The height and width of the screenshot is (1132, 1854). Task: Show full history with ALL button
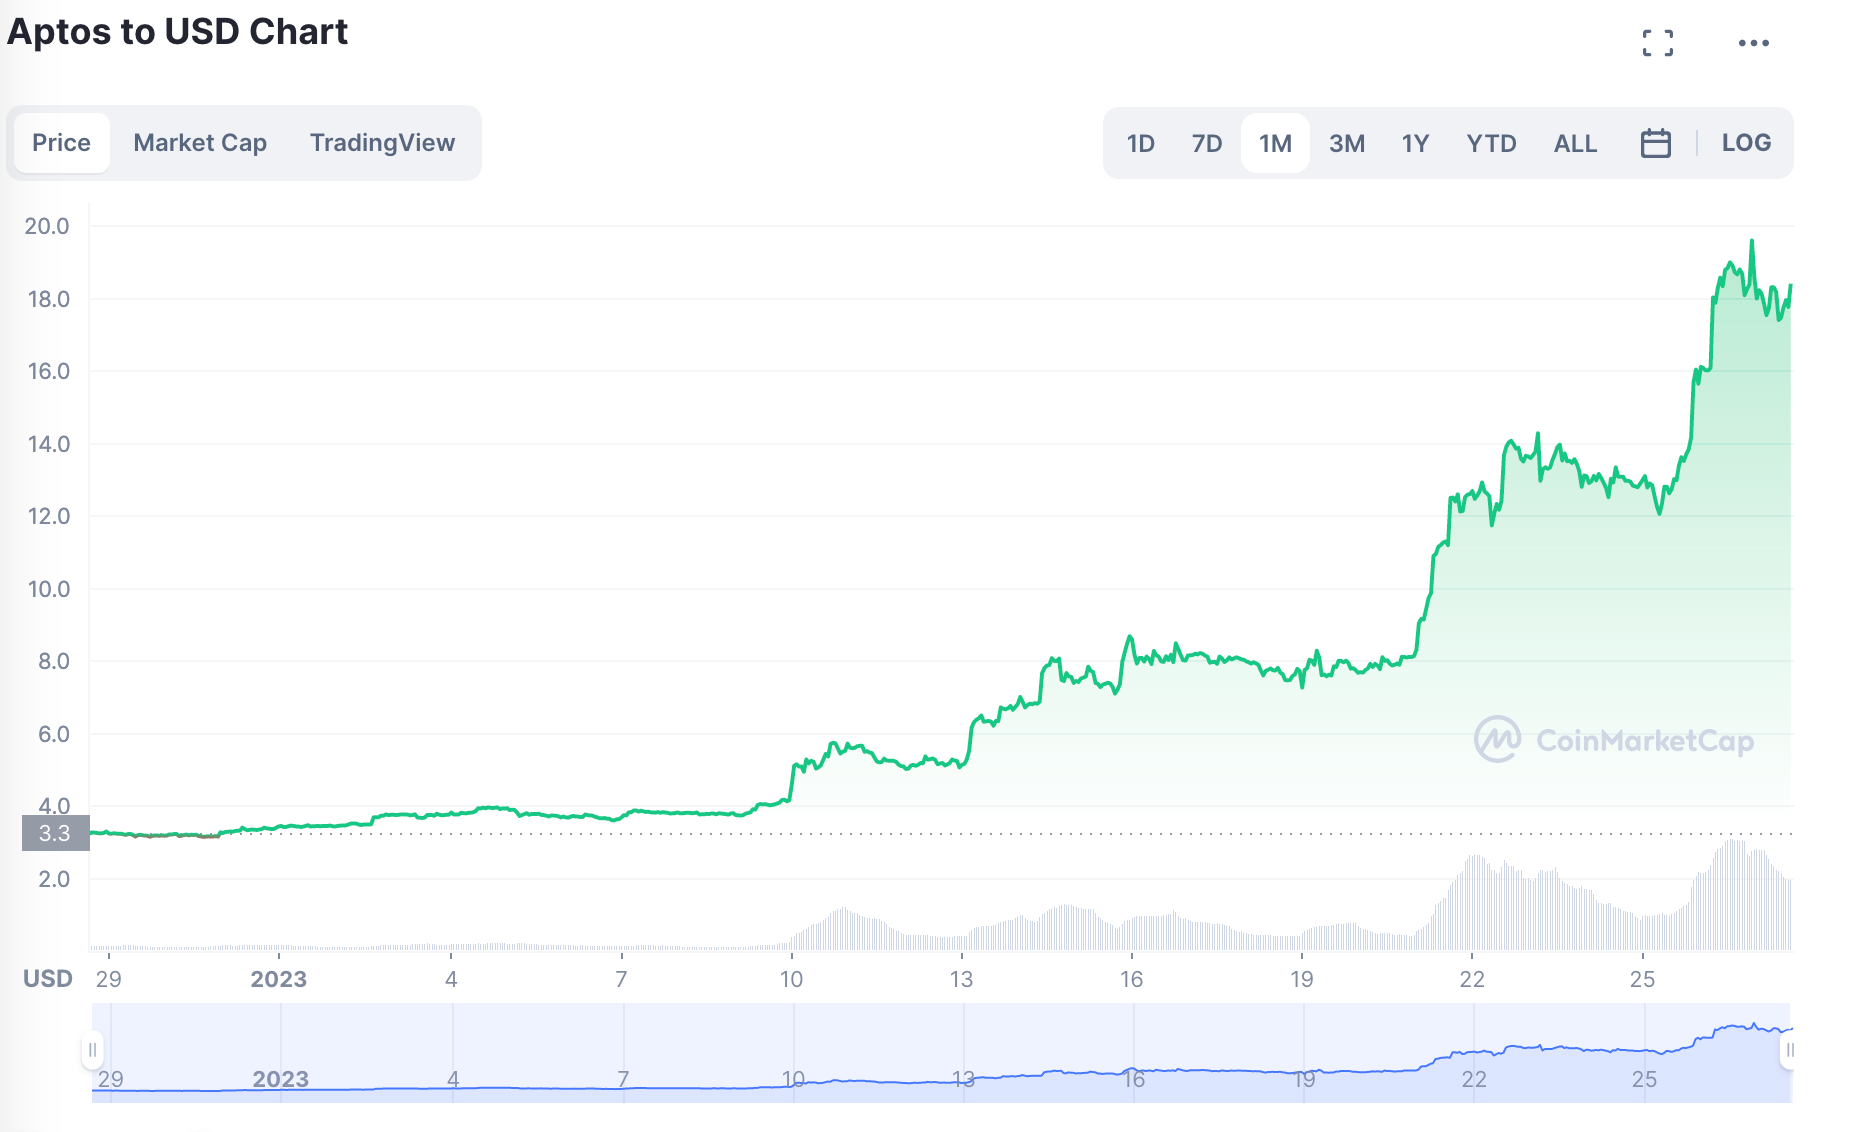point(1575,143)
